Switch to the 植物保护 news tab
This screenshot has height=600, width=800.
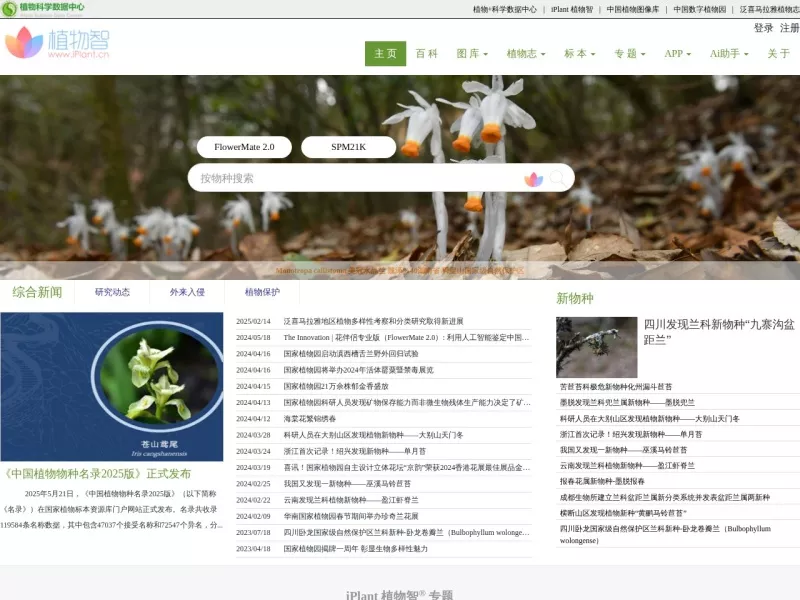(x=262, y=292)
